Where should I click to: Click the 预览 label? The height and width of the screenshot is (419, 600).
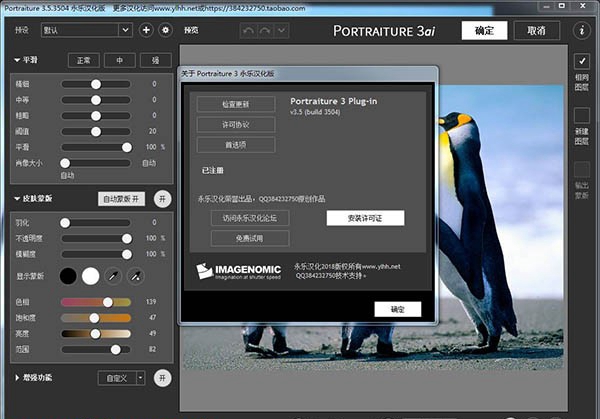(191, 30)
